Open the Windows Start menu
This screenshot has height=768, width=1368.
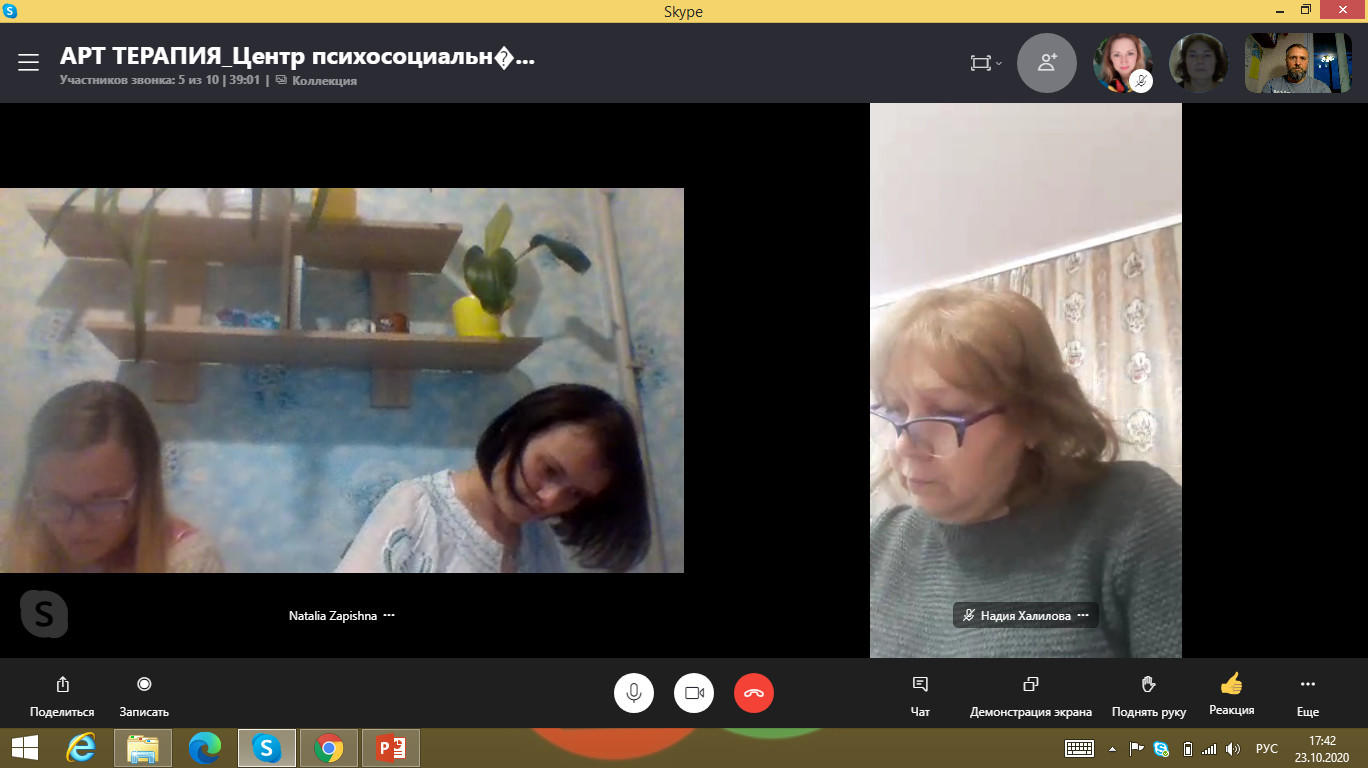25,748
